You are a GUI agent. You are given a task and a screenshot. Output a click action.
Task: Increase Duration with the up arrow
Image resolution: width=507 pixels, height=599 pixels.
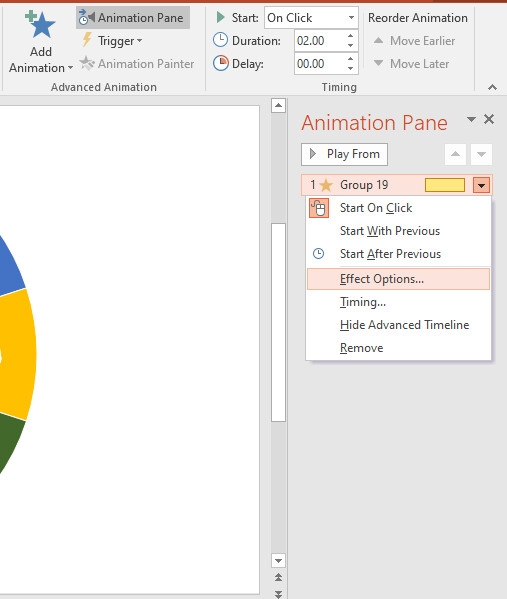tap(351, 36)
